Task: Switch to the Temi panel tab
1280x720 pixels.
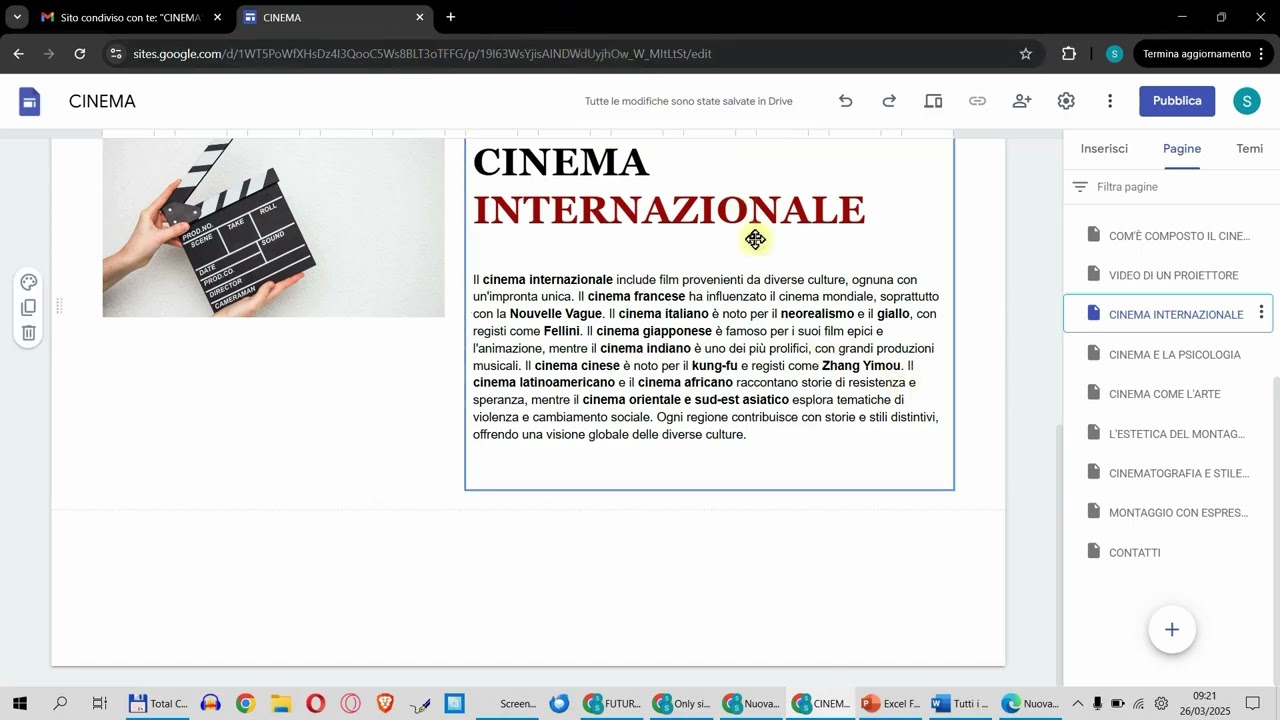Action: pyautogui.click(x=1250, y=149)
